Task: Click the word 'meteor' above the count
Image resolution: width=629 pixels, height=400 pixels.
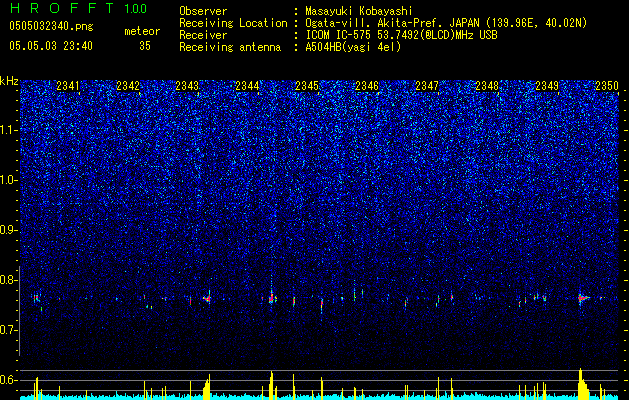Action: [142, 31]
